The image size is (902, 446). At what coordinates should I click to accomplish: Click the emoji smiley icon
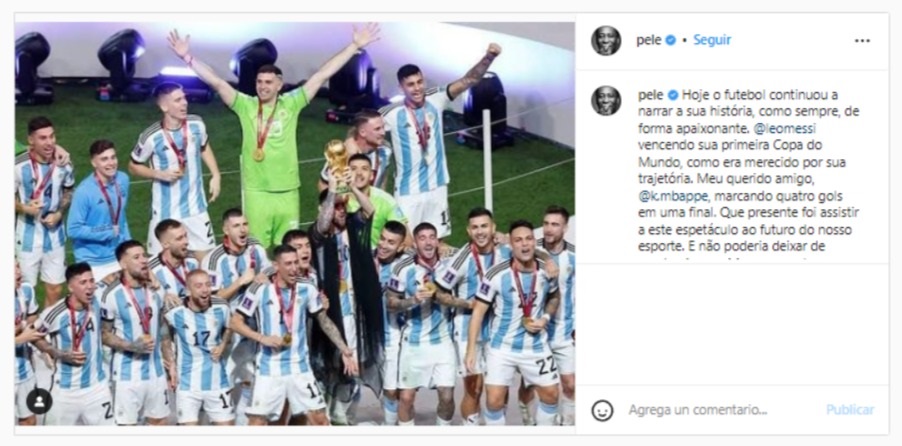602,410
